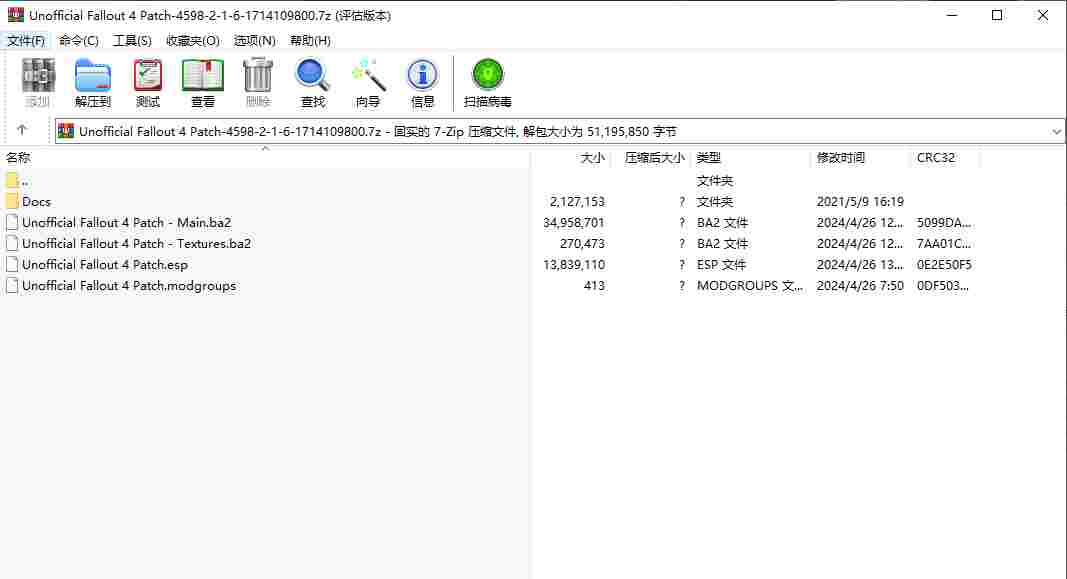Select the parent folder '..' icon
Image resolution: width=1067 pixels, height=579 pixels.
pyautogui.click(x=12, y=180)
